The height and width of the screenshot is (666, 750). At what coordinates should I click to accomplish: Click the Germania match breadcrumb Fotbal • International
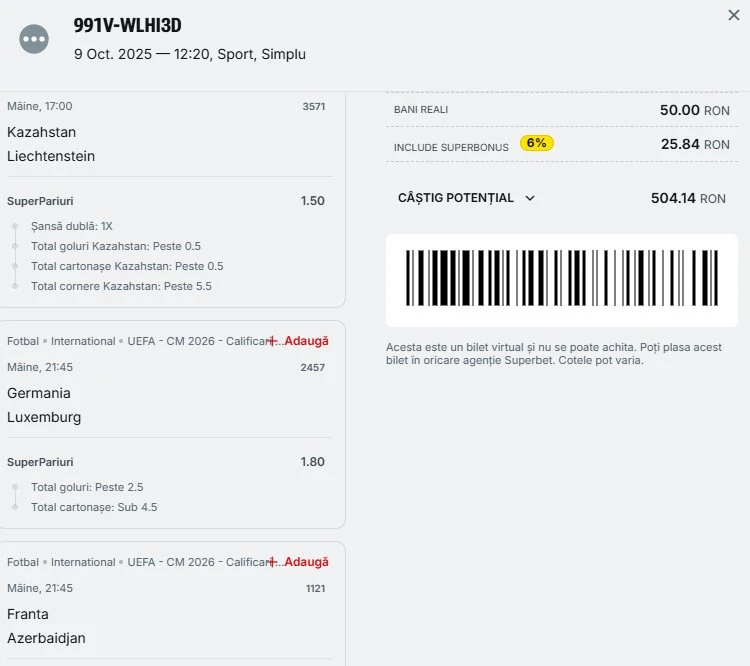[61, 341]
